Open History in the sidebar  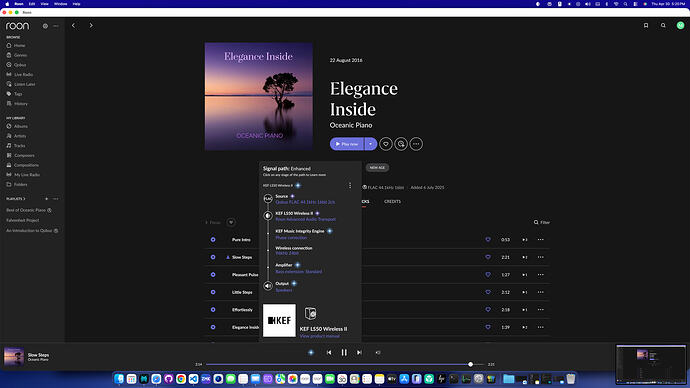17,103
